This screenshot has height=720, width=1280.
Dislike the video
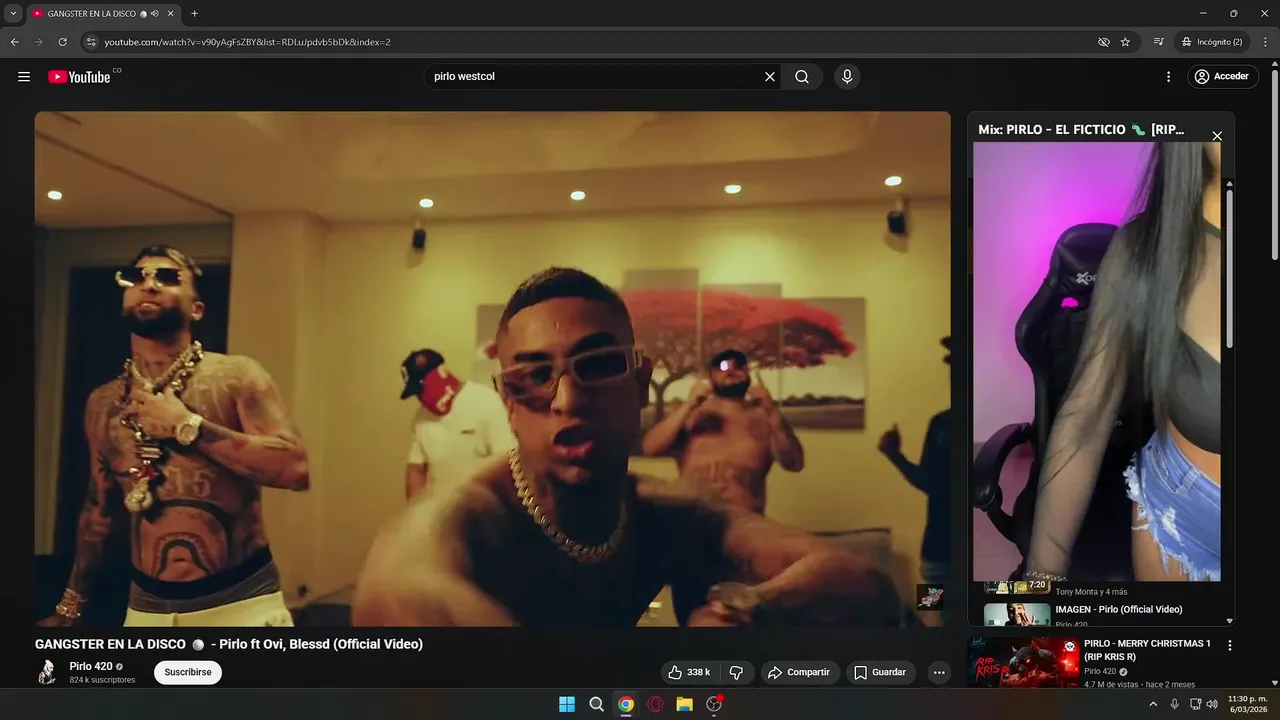tap(736, 673)
